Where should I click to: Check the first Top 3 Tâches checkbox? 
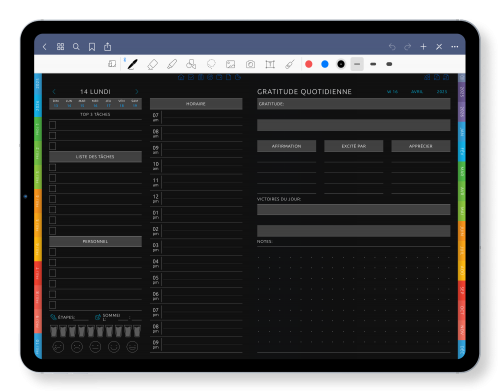click(x=53, y=125)
